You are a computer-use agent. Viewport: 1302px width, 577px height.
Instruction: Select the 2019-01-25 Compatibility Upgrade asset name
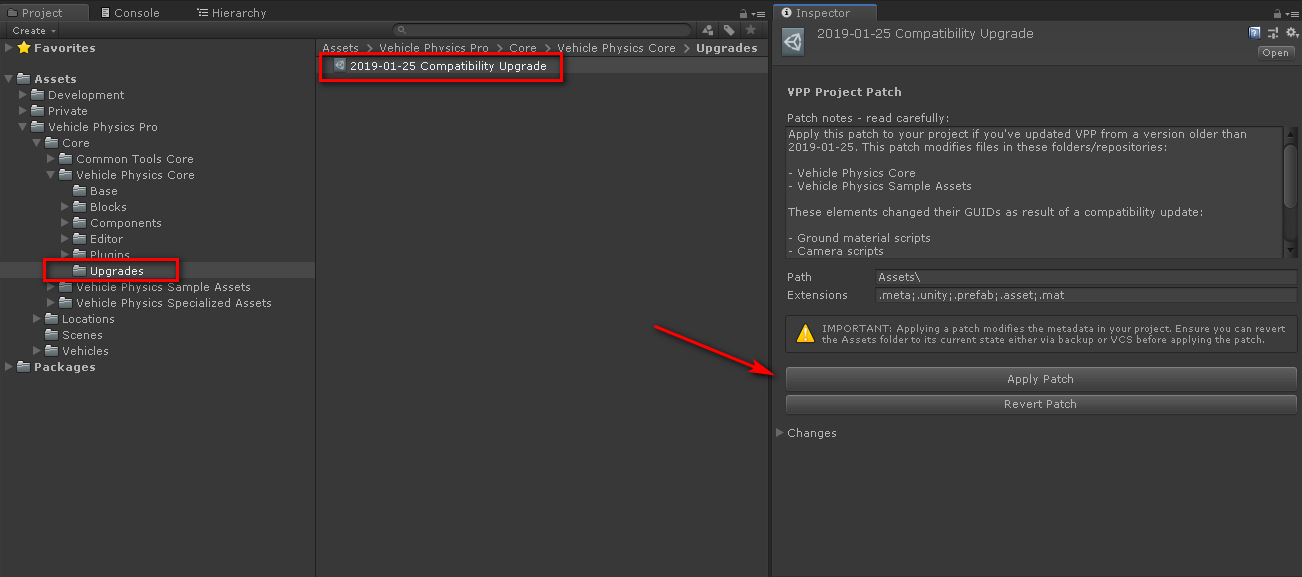coord(448,66)
